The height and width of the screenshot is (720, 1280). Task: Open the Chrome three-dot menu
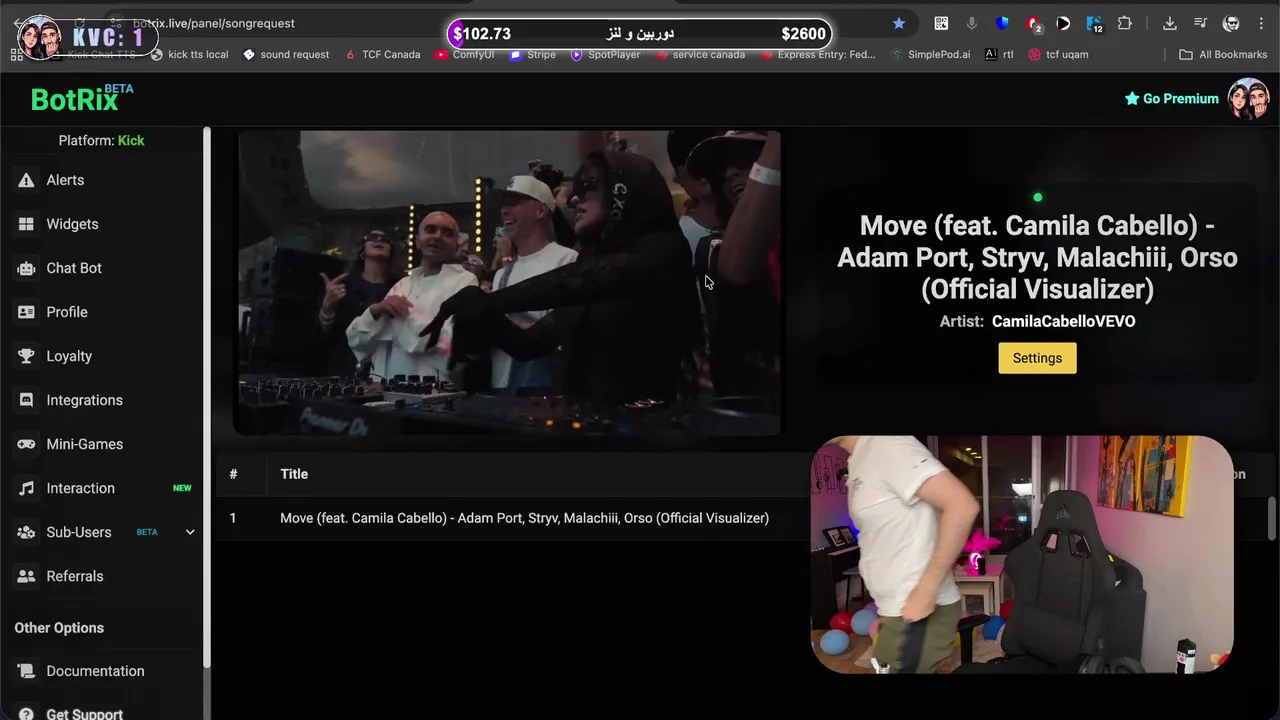pyautogui.click(x=1261, y=23)
